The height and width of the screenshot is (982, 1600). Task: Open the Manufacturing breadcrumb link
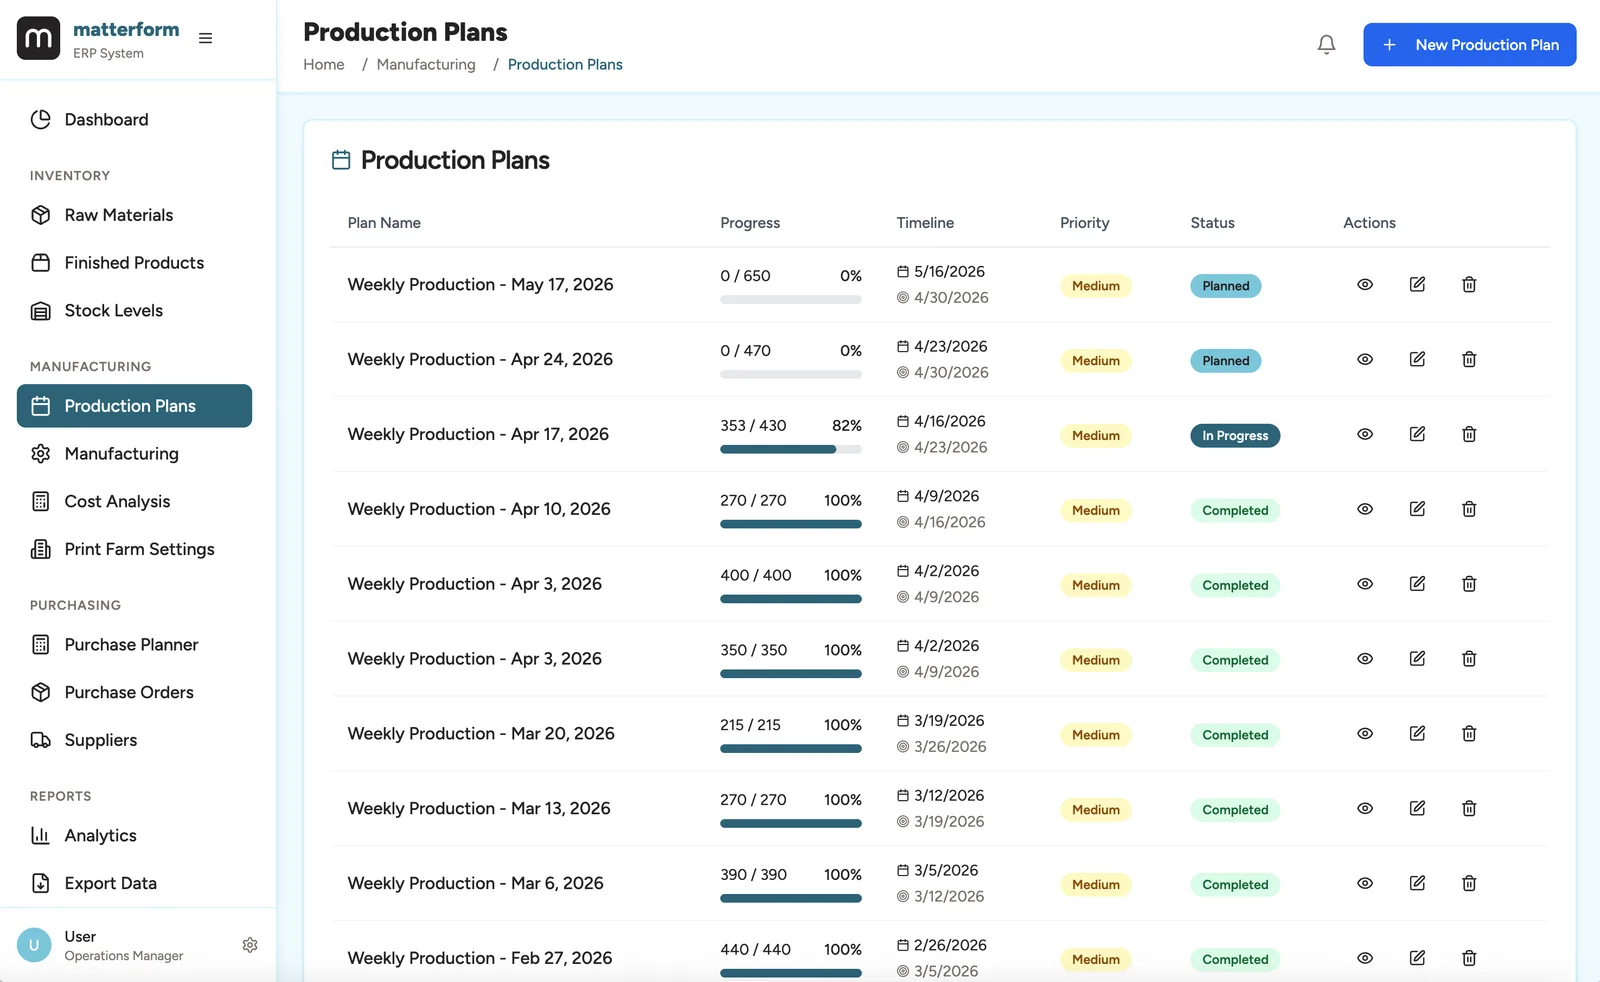pos(426,64)
